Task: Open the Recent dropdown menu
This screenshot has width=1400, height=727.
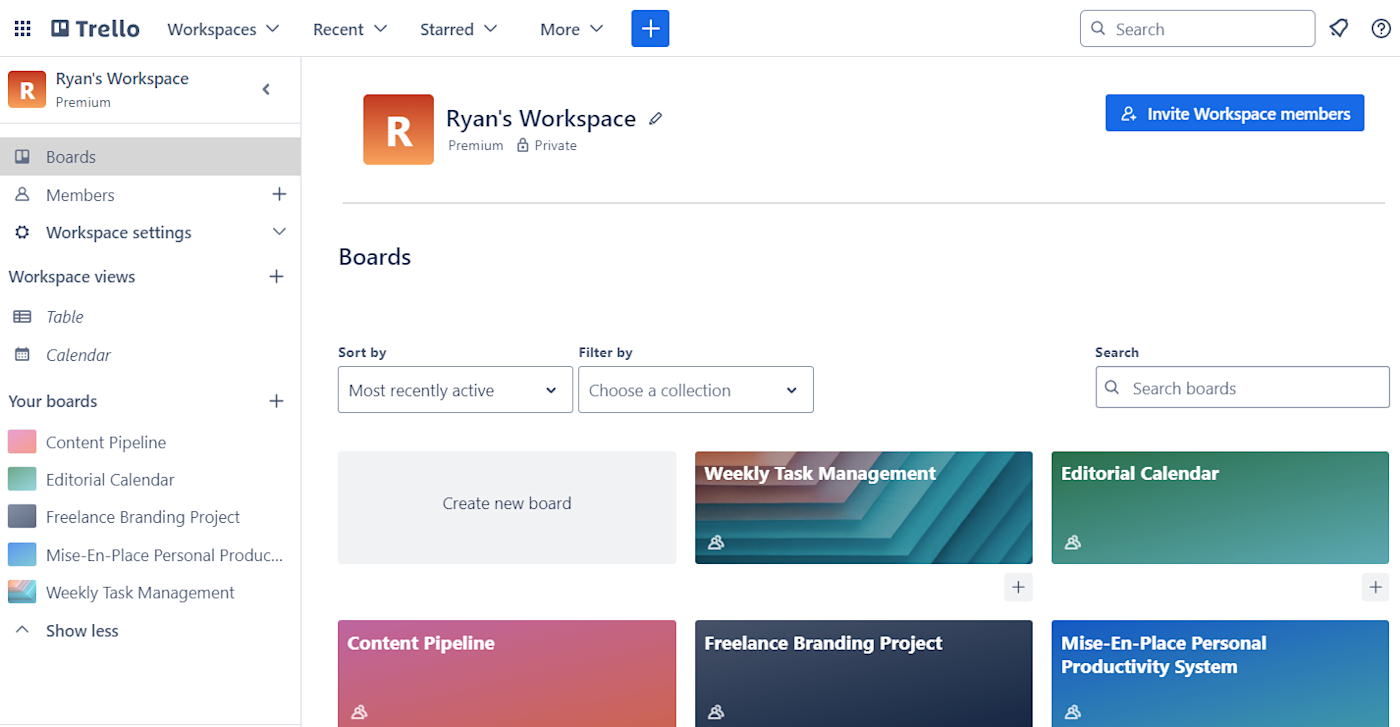Action: tap(350, 29)
